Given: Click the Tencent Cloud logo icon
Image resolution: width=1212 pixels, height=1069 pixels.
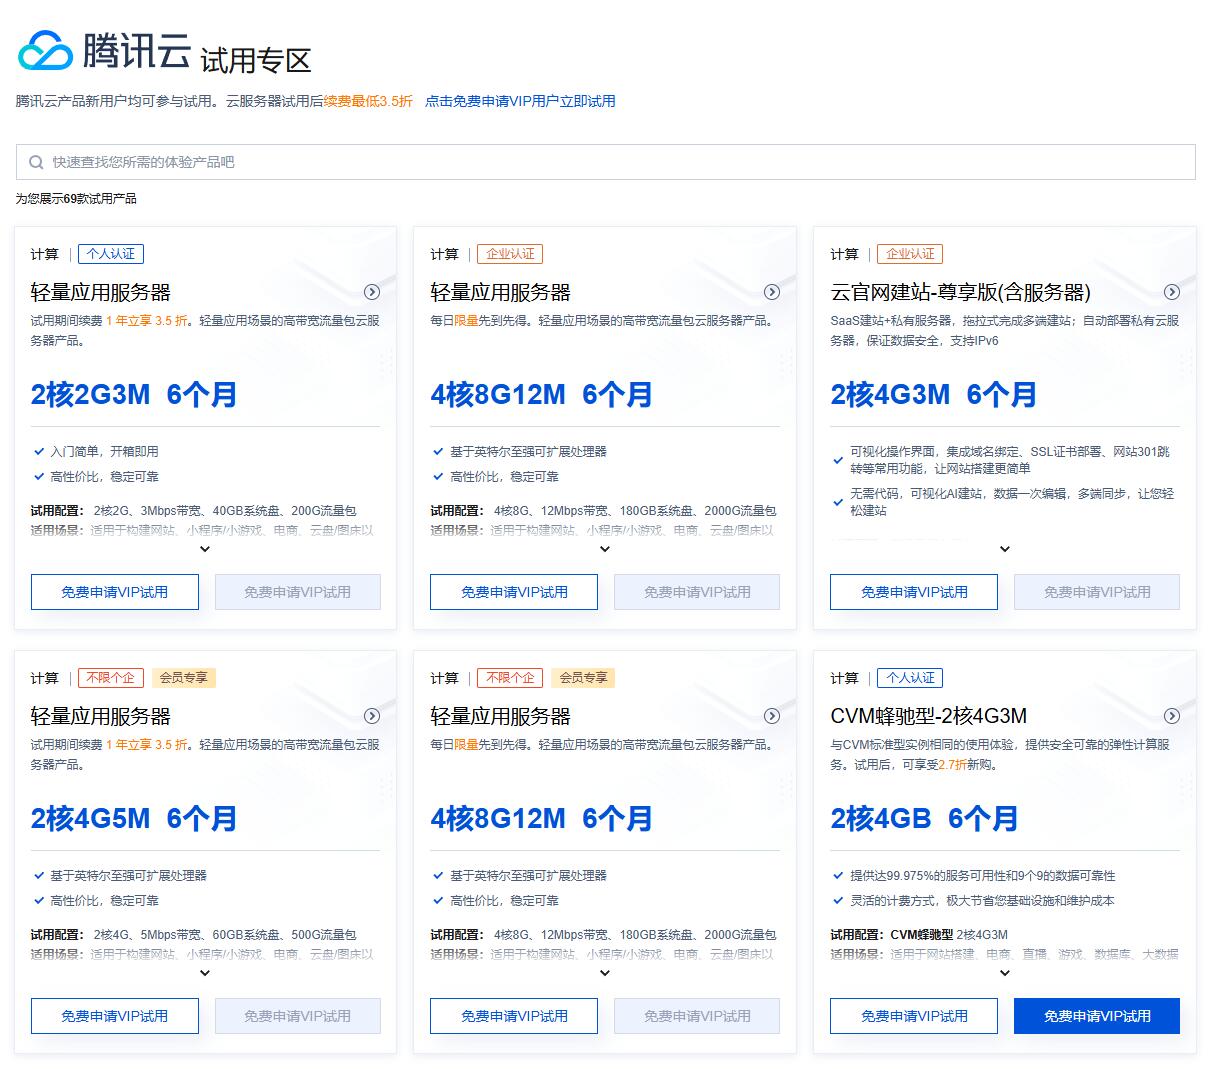Looking at the screenshot, I should pyautogui.click(x=46, y=51).
